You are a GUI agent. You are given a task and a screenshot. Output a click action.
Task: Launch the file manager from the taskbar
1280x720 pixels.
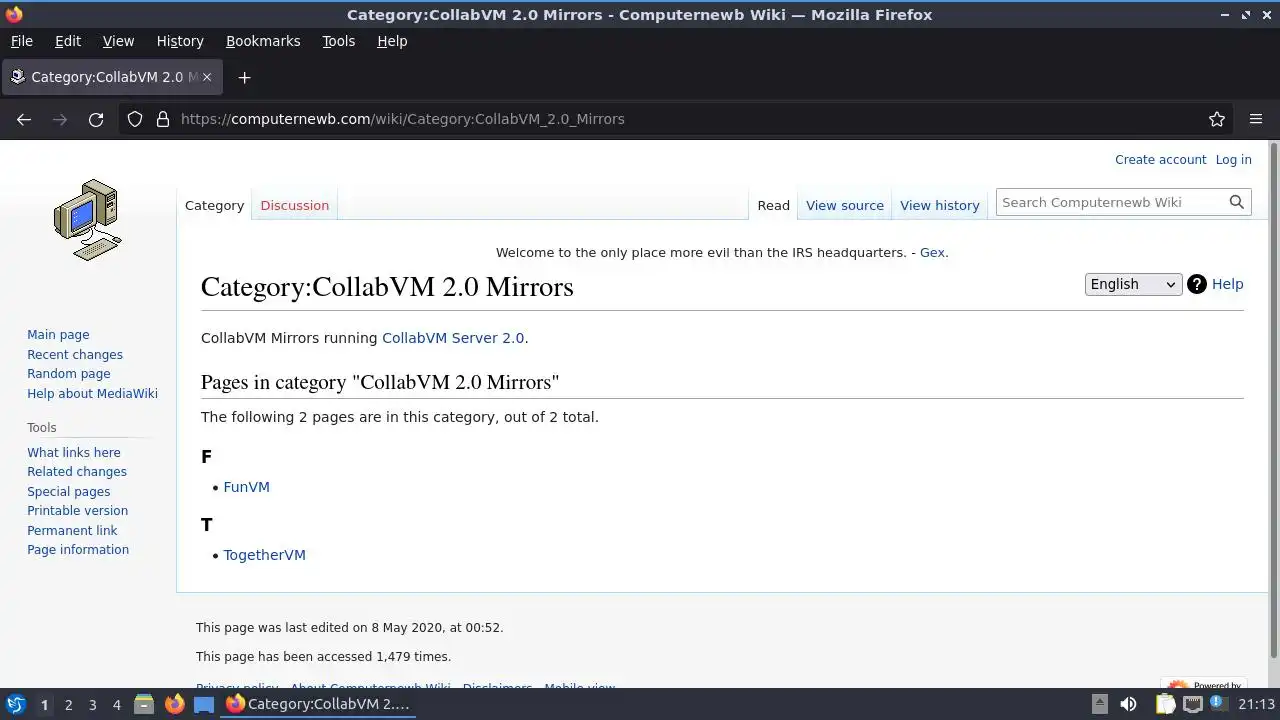pyautogui.click(x=144, y=704)
